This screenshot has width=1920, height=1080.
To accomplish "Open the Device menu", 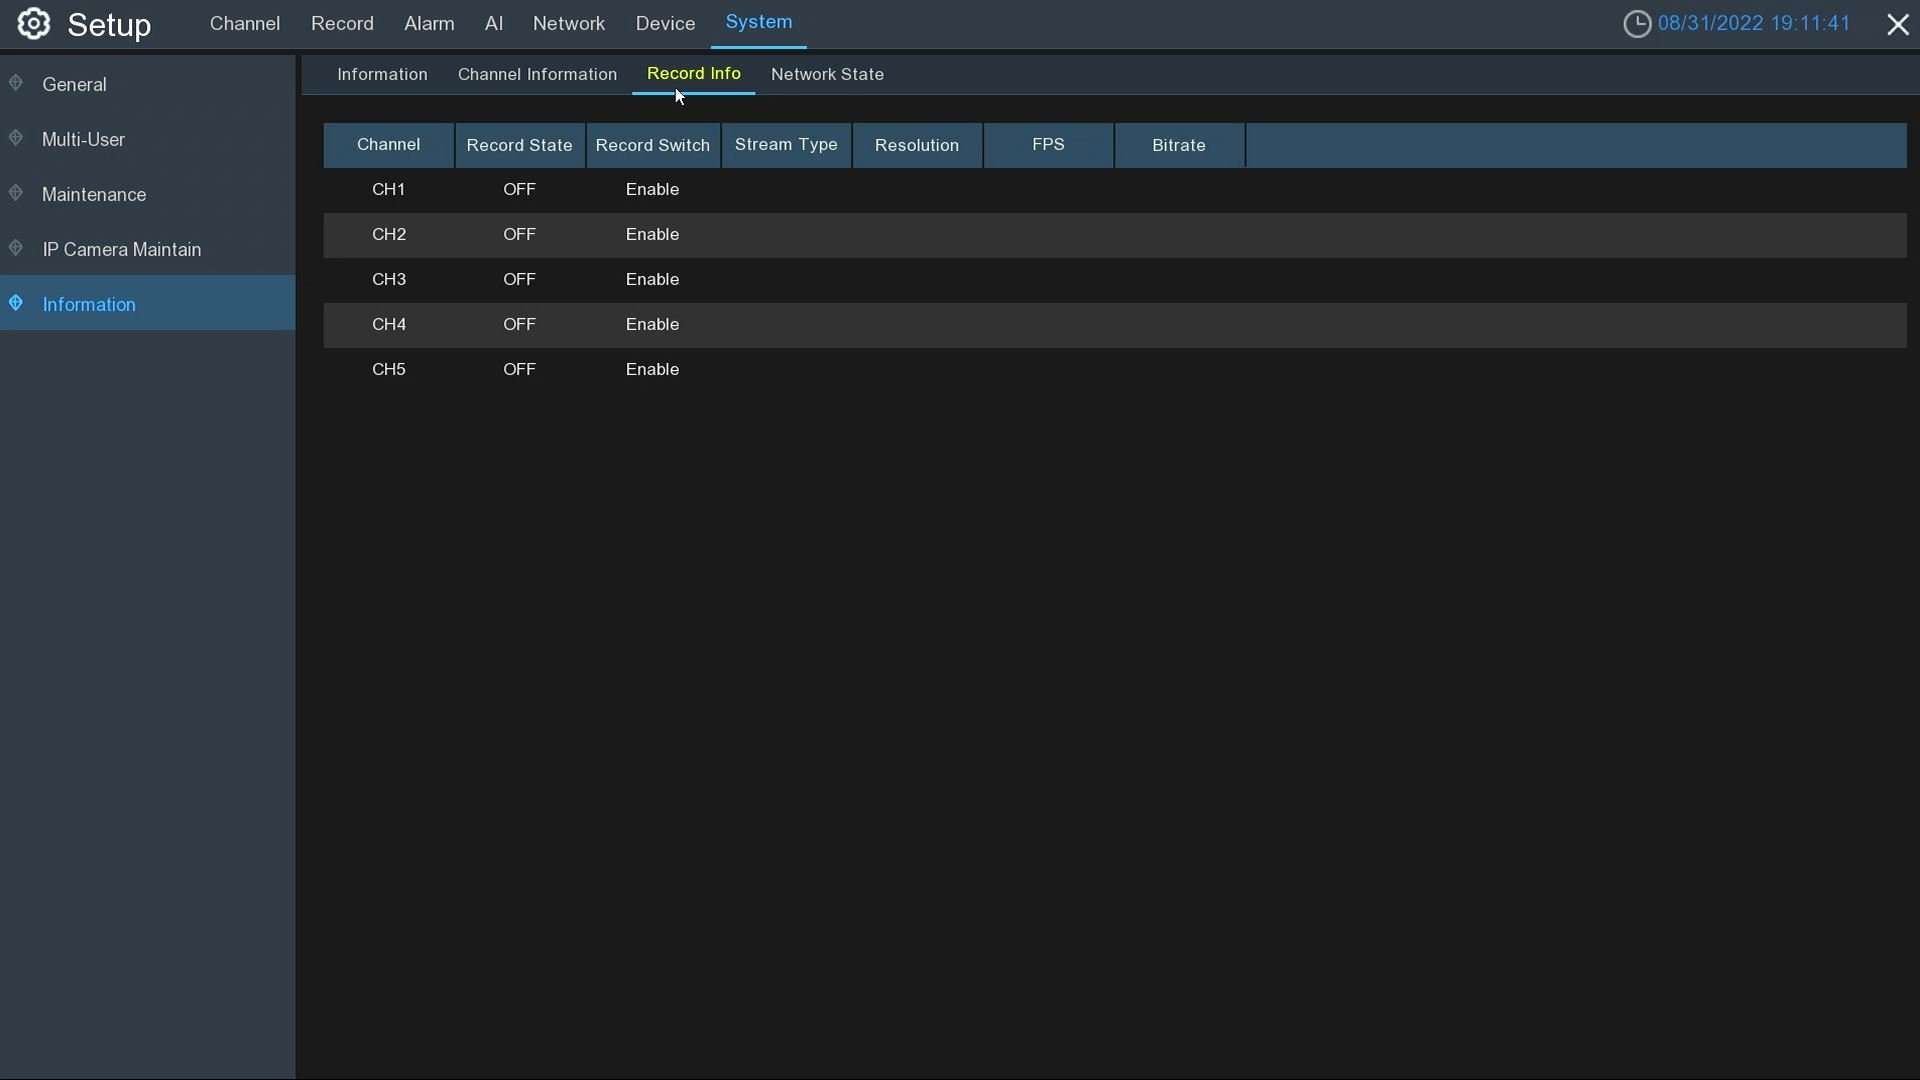I will tap(664, 23).
